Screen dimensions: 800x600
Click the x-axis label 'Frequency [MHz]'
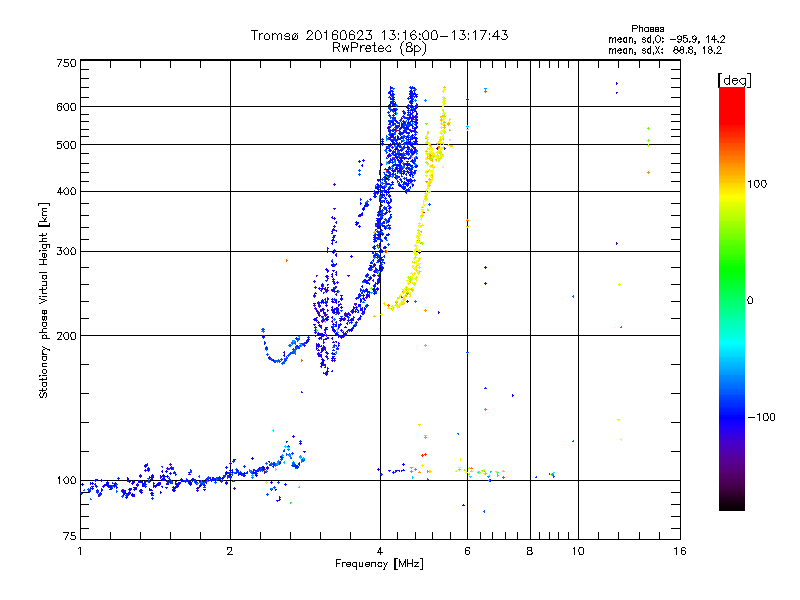[x=379, y=564]
